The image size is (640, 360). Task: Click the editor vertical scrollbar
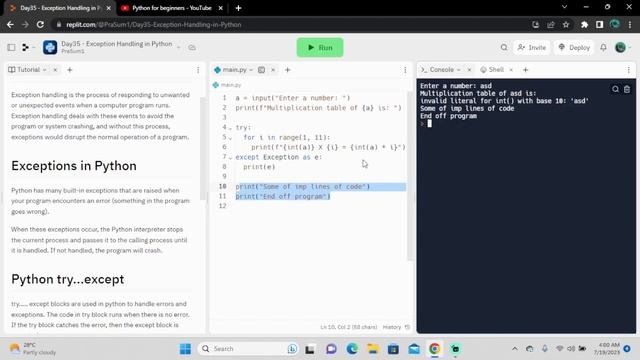(x=410, y=176)
